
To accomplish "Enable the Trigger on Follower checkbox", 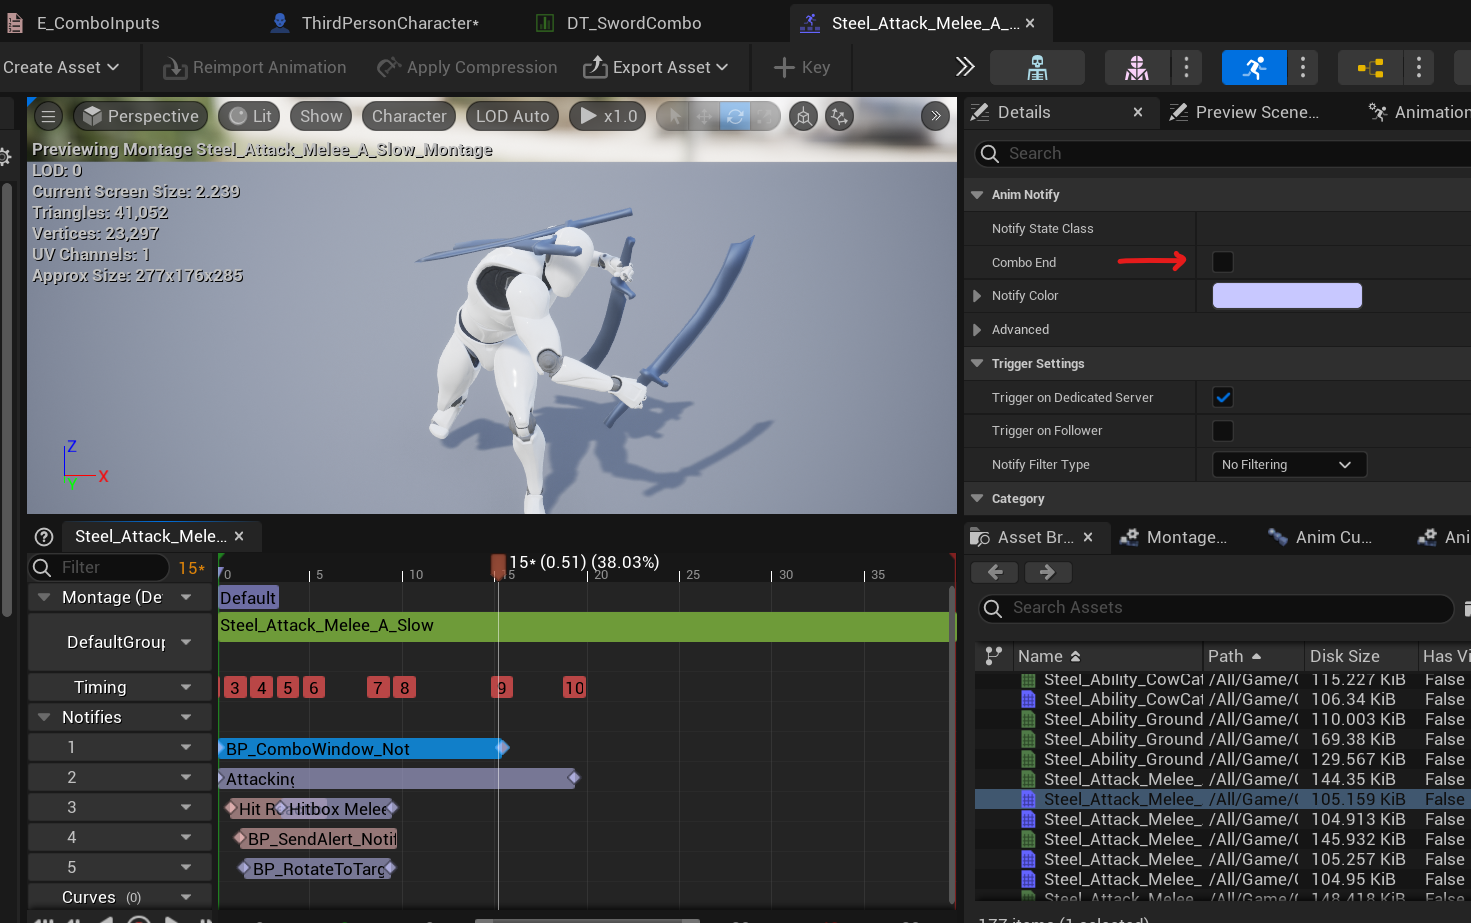I will click(x=1222, y=430).
